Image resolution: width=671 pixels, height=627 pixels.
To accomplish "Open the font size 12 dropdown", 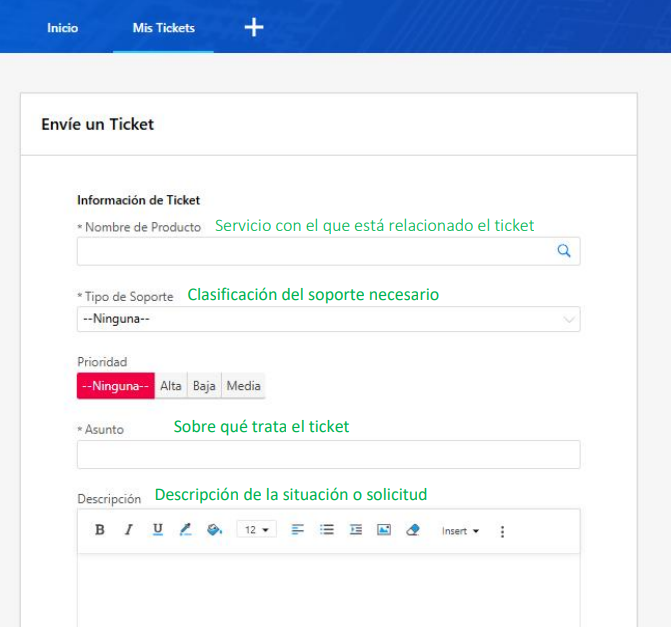I will [x=257, y=530].
